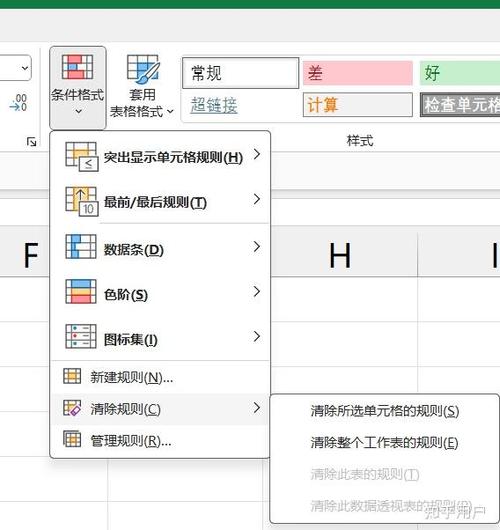The image size is (500, 530).
Task: Click greyed 清除此表的规则(T) submenu item
Action: point(385,474)
